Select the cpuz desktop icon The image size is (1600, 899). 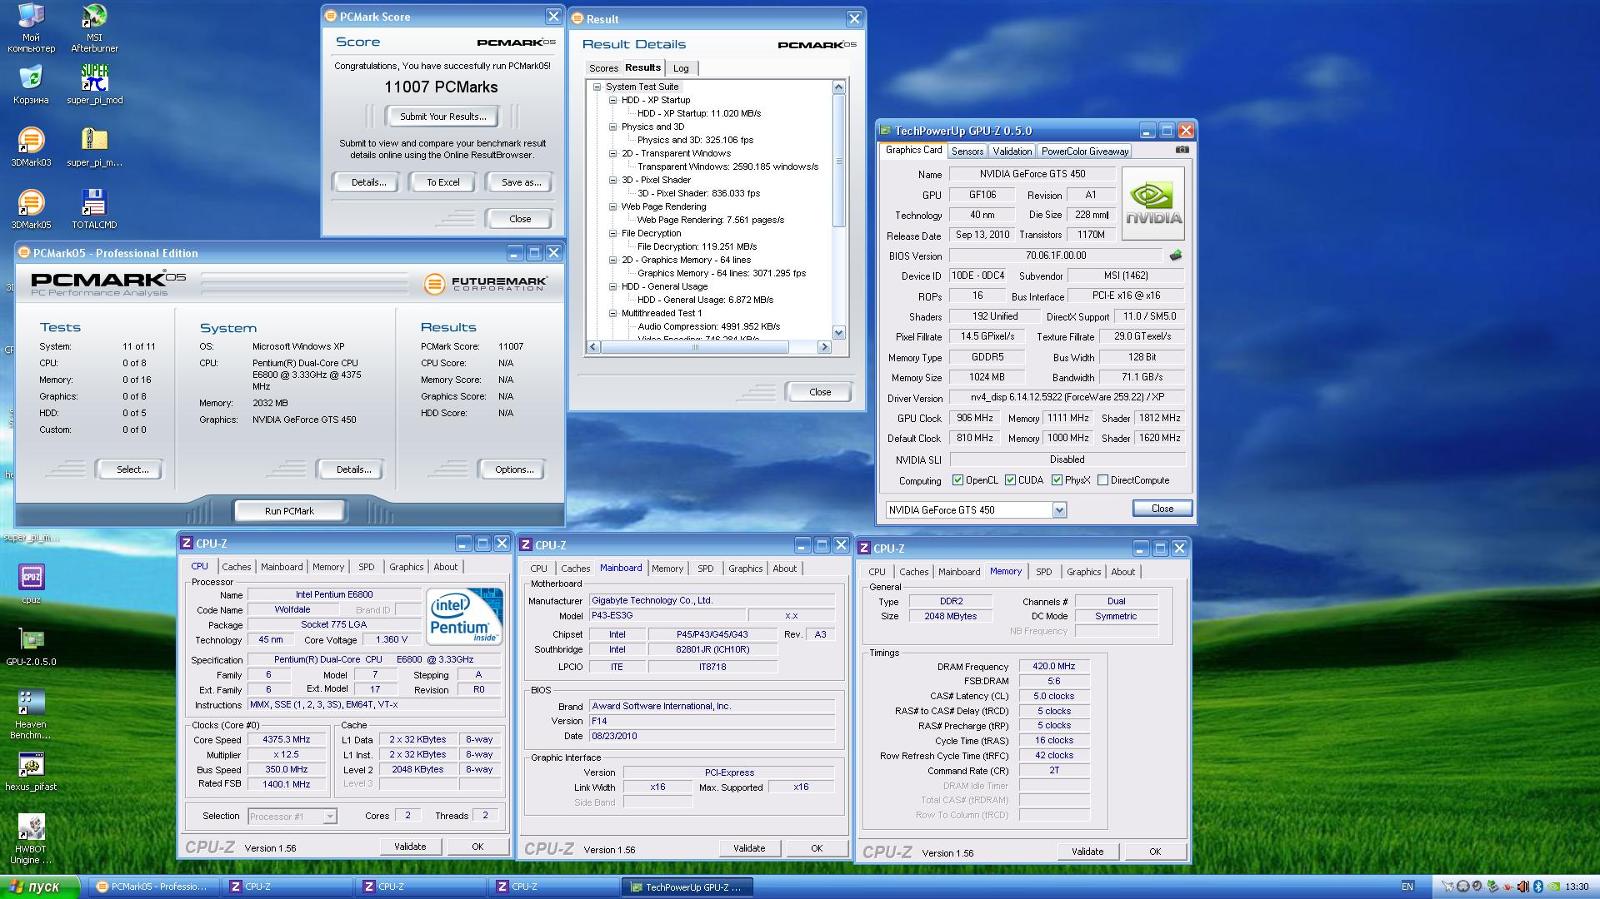[31, 584]
